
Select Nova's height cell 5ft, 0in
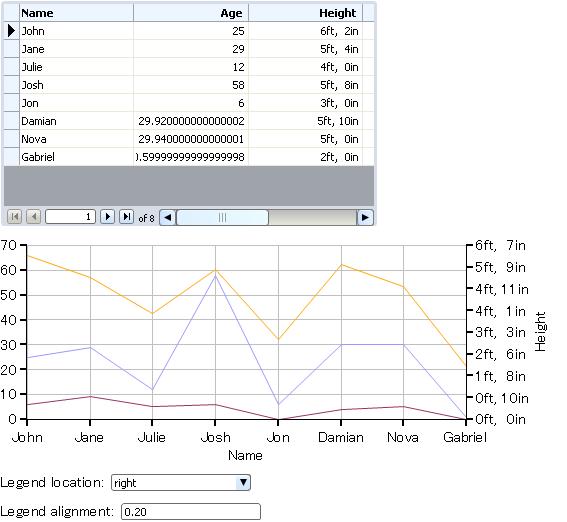click(x=306, y=139)
